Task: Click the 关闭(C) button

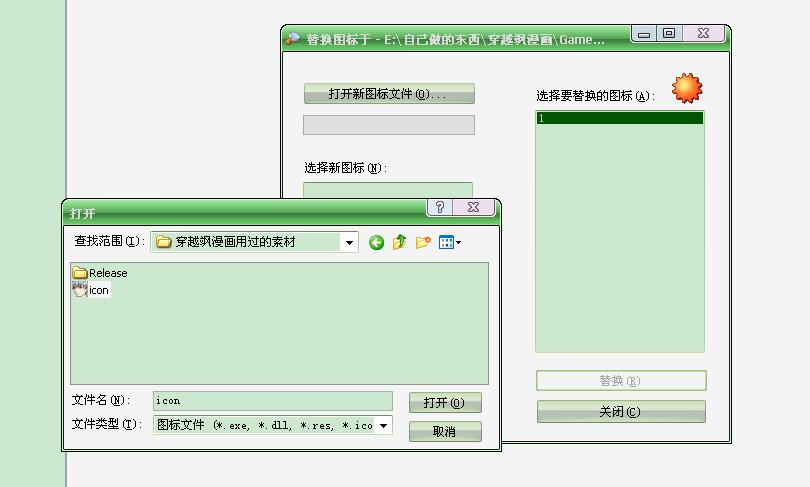Action: (621, 412)
